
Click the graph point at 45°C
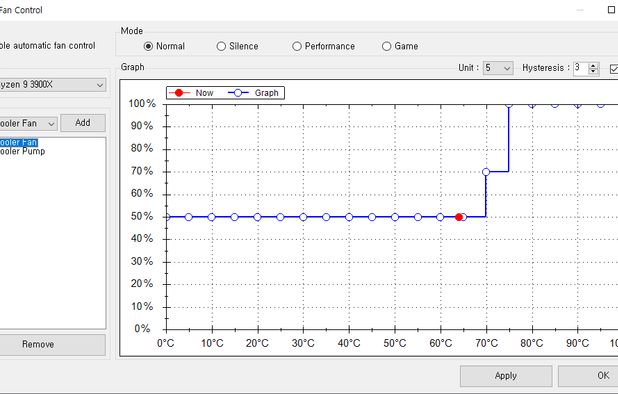click(372, 217)
